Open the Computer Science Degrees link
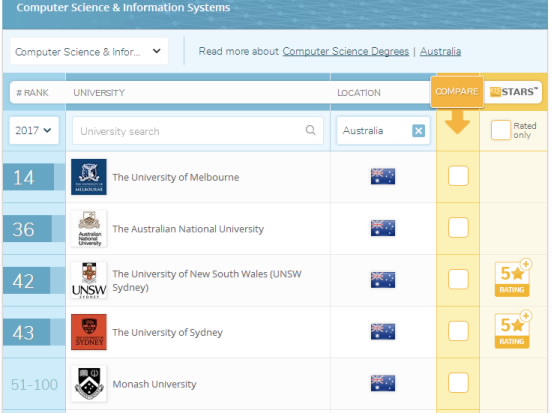Viewport: 554px width, 413px height. point(346,51)
